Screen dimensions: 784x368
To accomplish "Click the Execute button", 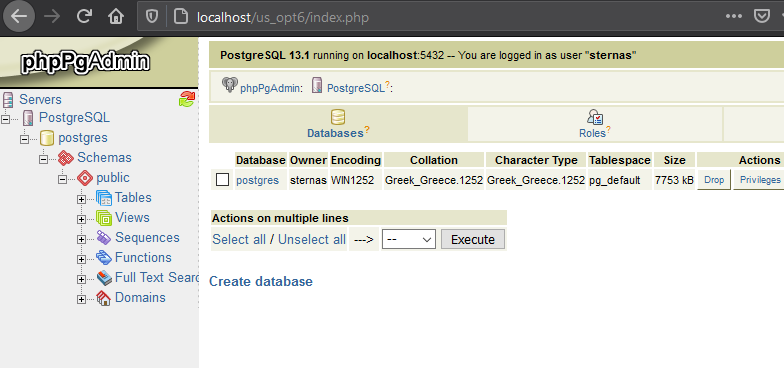I will point(472,240).
